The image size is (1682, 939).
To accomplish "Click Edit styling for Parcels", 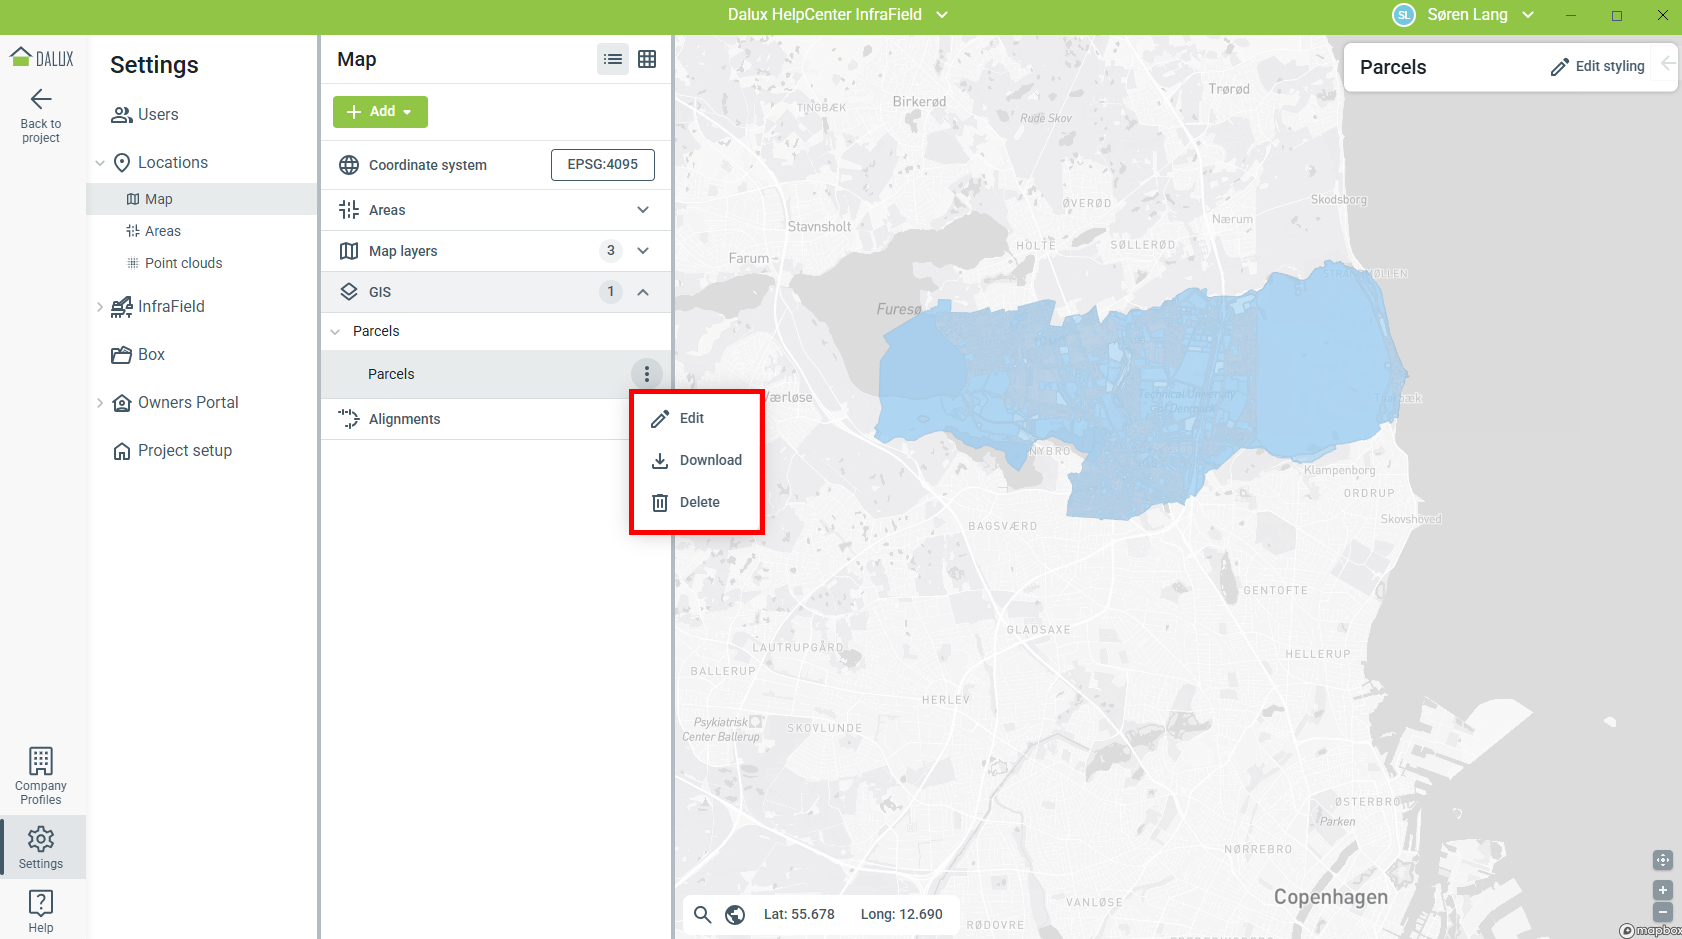I will [x=1597, y=66].
